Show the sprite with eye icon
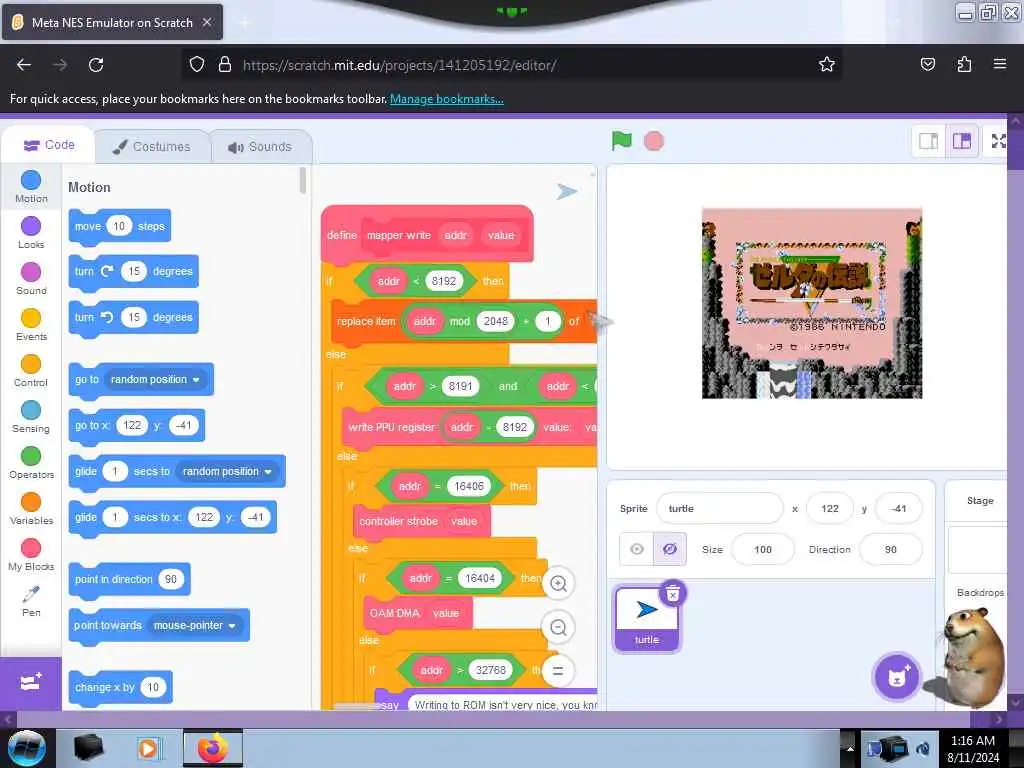1024x768 pixels. pyautogui.click(x=637, y=549)
